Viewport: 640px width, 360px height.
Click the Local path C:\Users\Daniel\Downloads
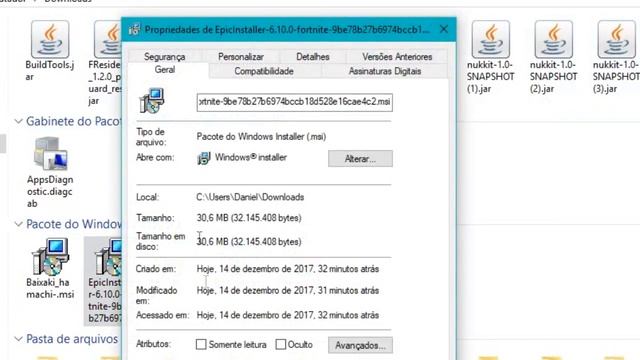tap(250, 197)
